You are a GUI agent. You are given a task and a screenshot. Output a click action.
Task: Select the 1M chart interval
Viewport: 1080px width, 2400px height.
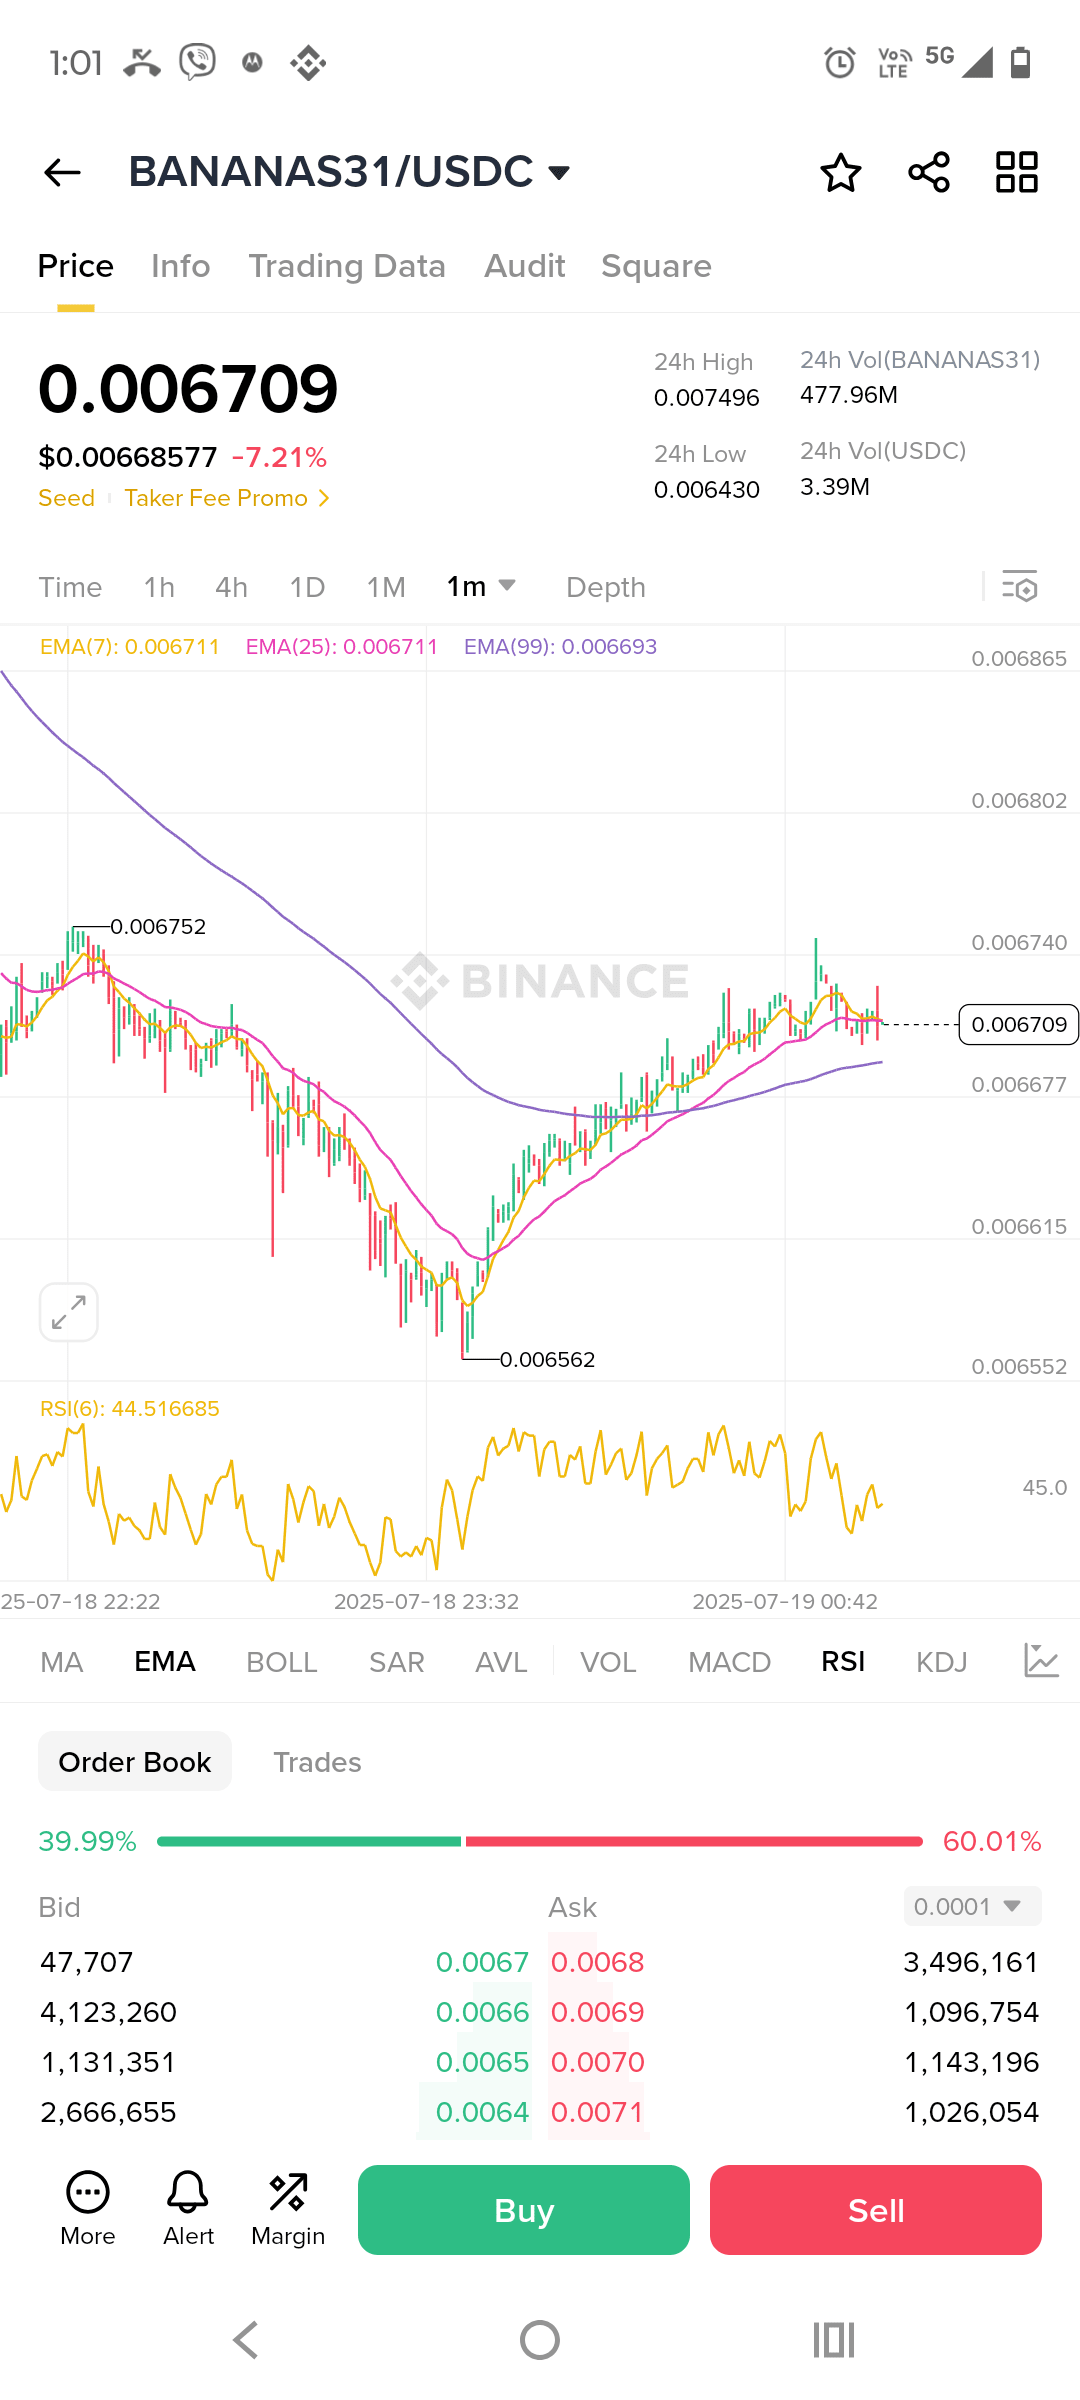[x=386, y=587]
